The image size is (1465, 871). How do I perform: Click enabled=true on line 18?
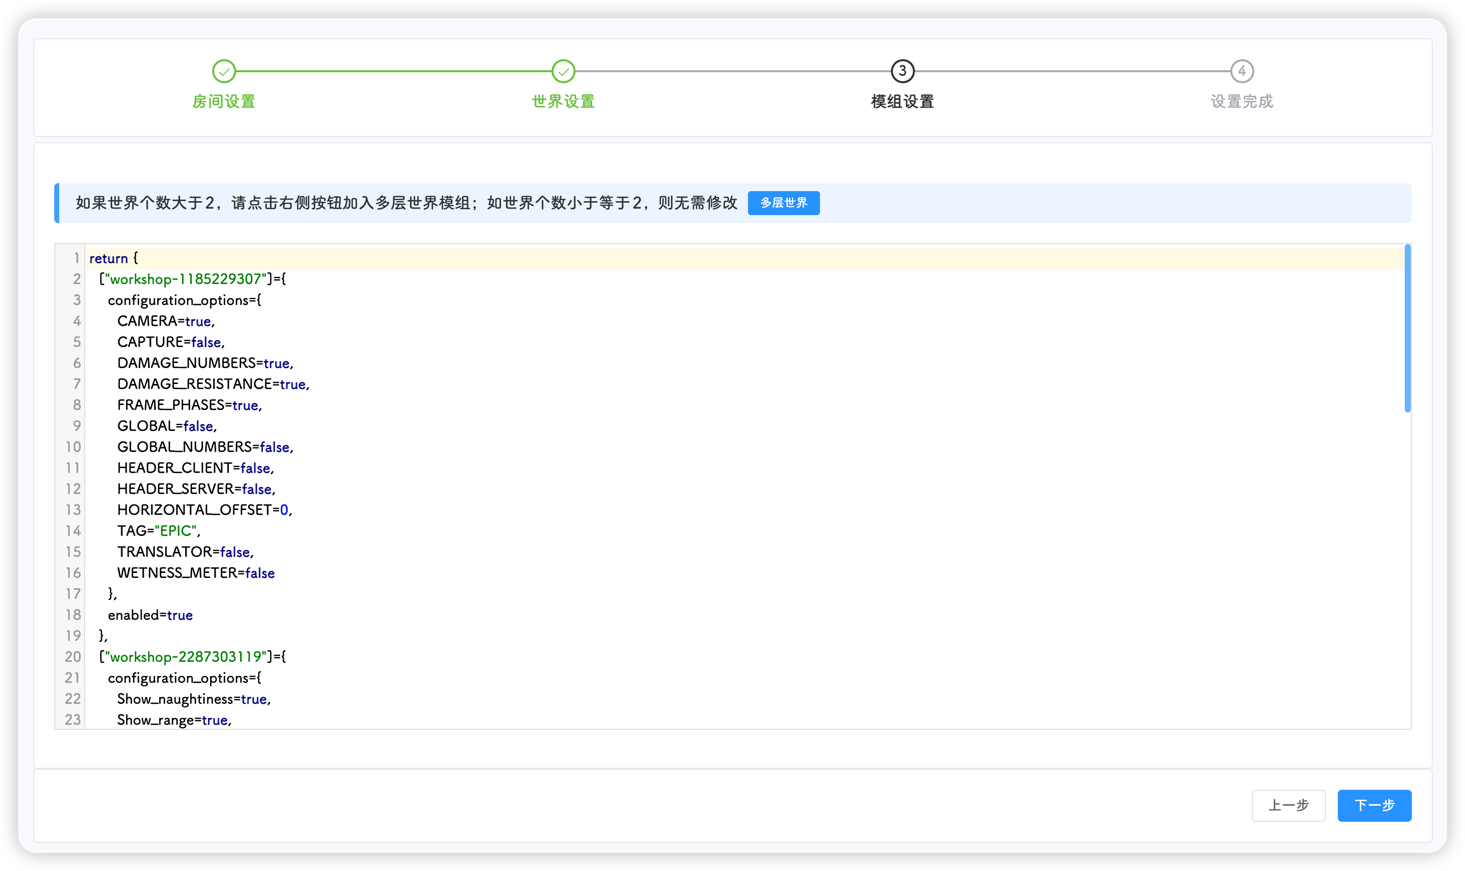tap(150, 615)
